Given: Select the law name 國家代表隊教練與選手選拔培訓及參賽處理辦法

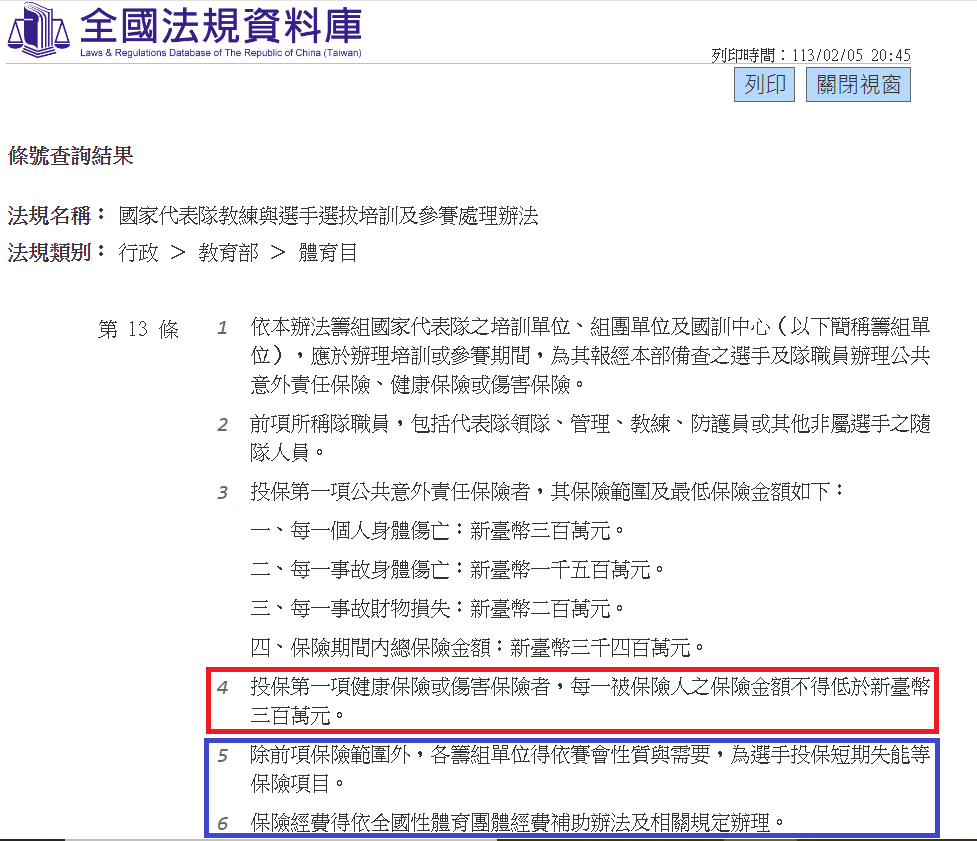Looking at the screenshot, I should pos(328,216).
